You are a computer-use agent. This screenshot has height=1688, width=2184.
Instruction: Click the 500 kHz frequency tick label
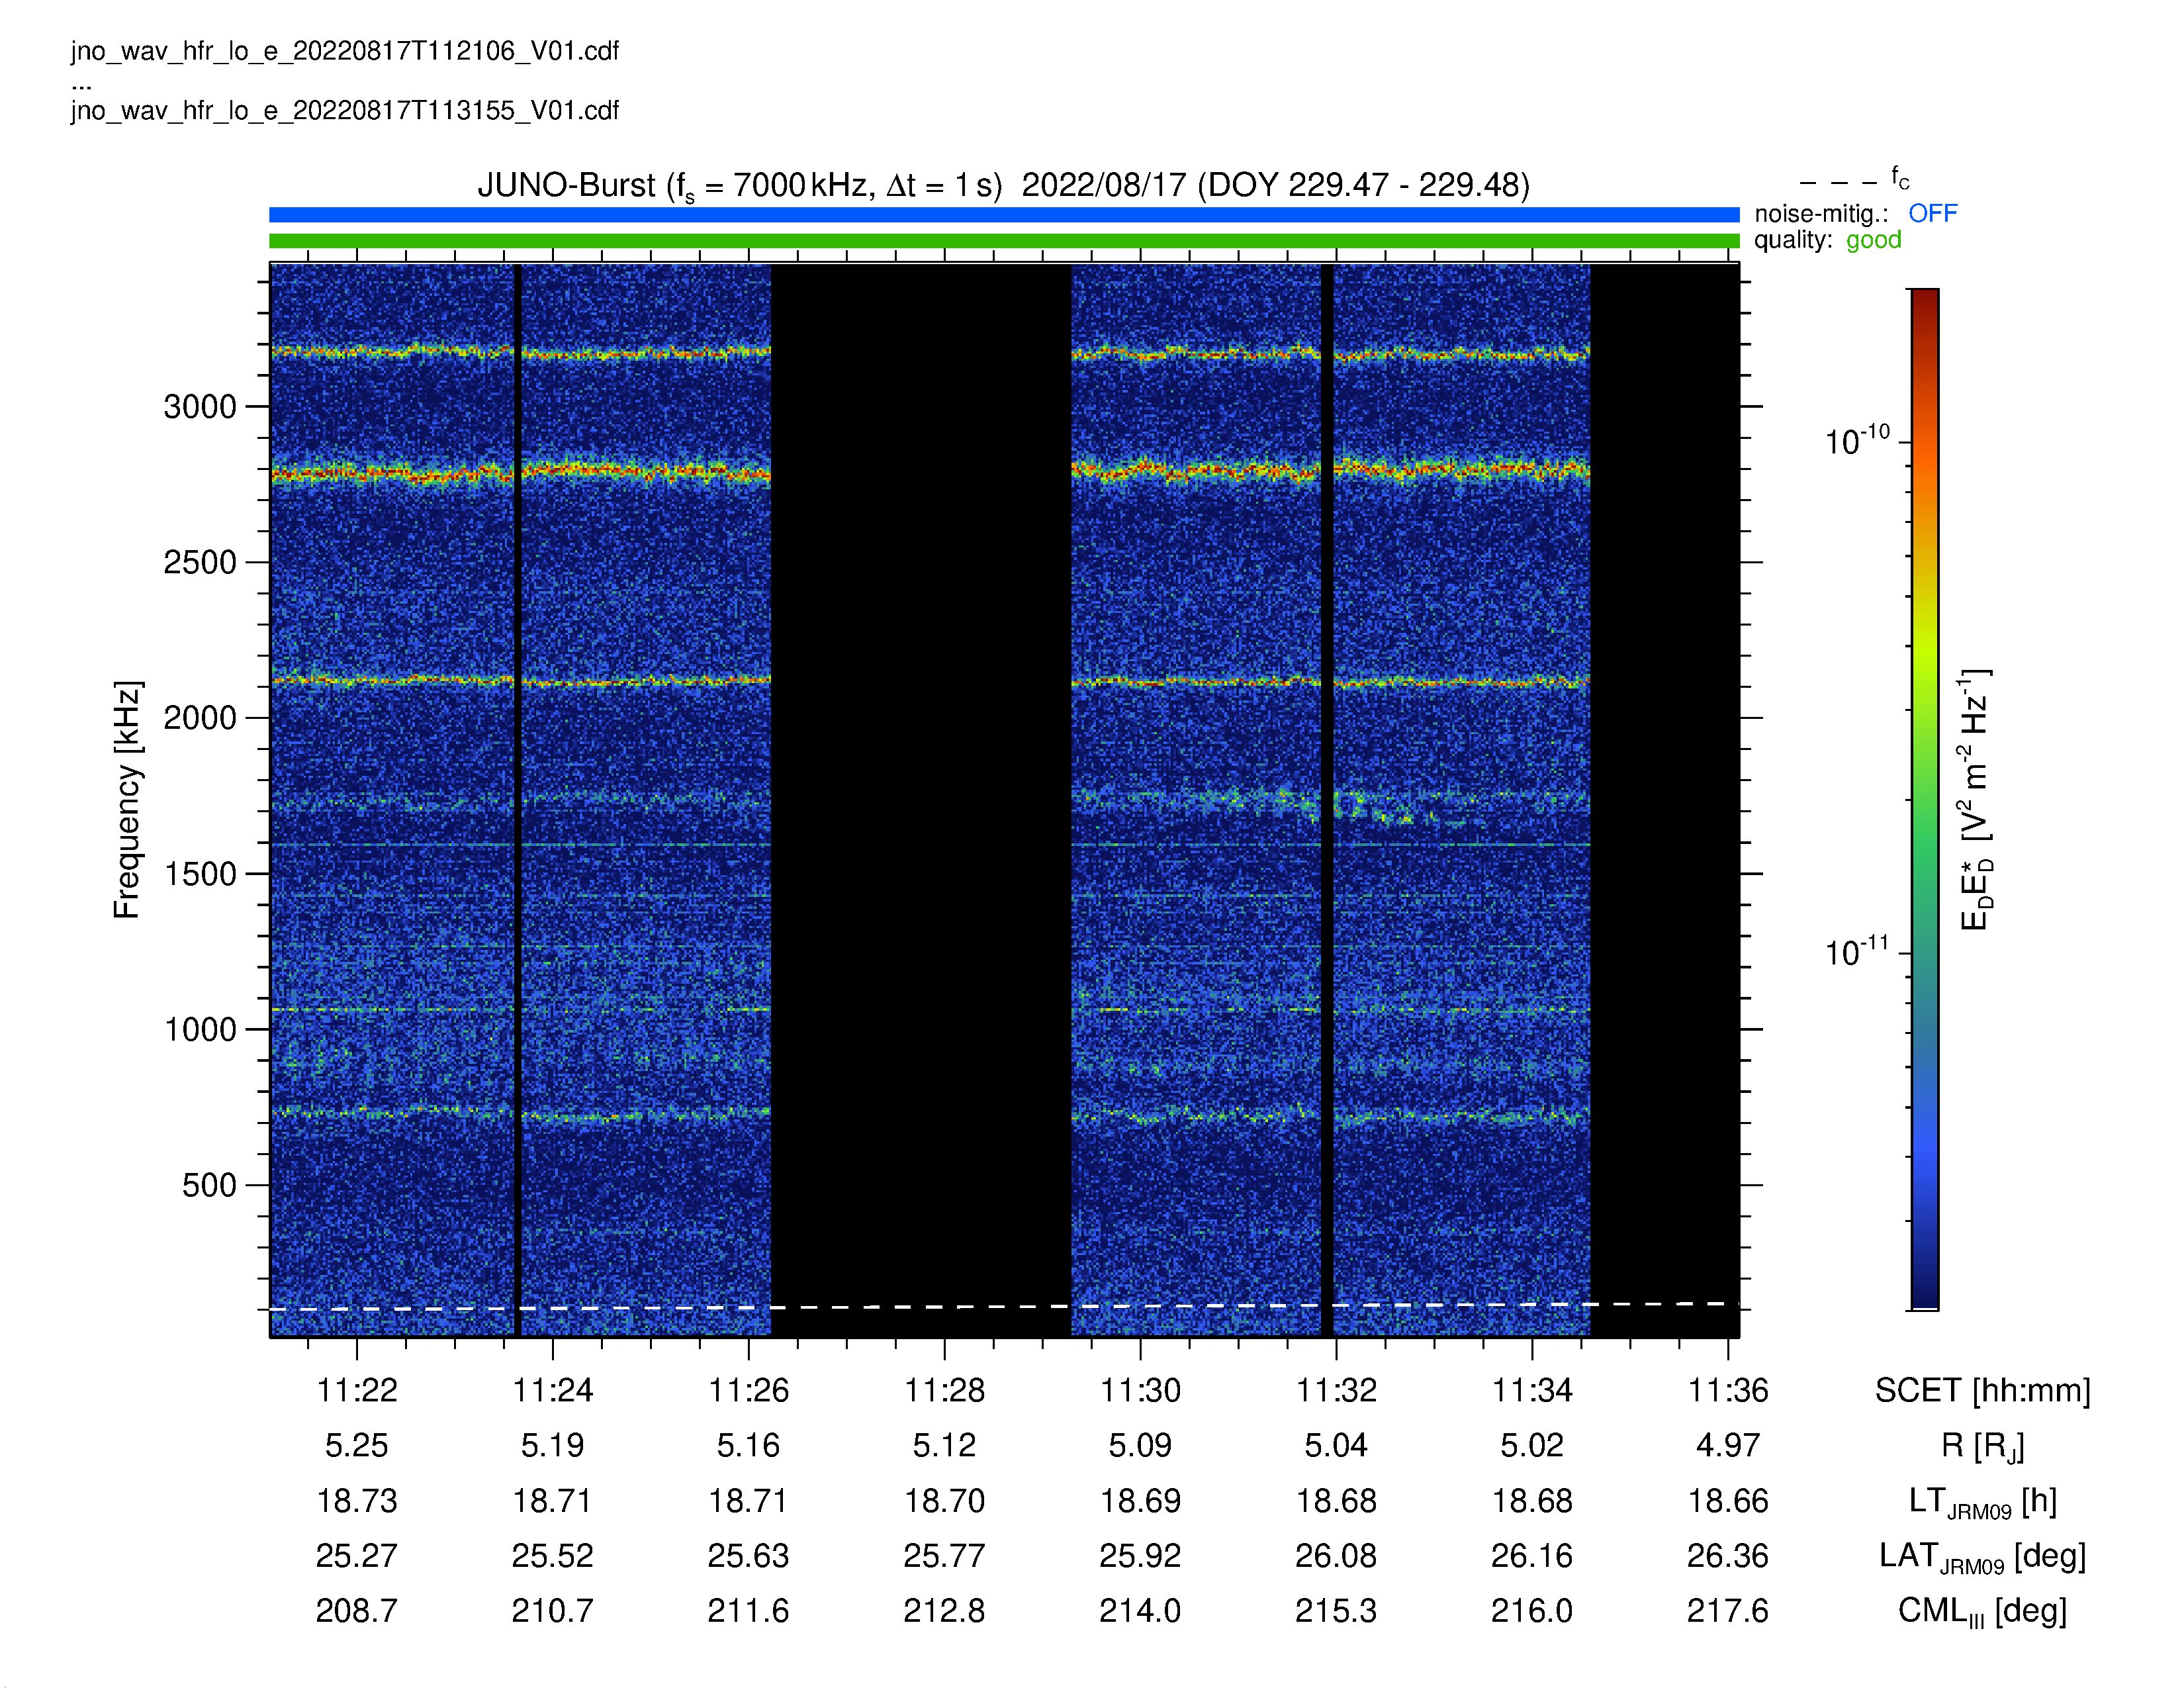[x=209, y=1185]
